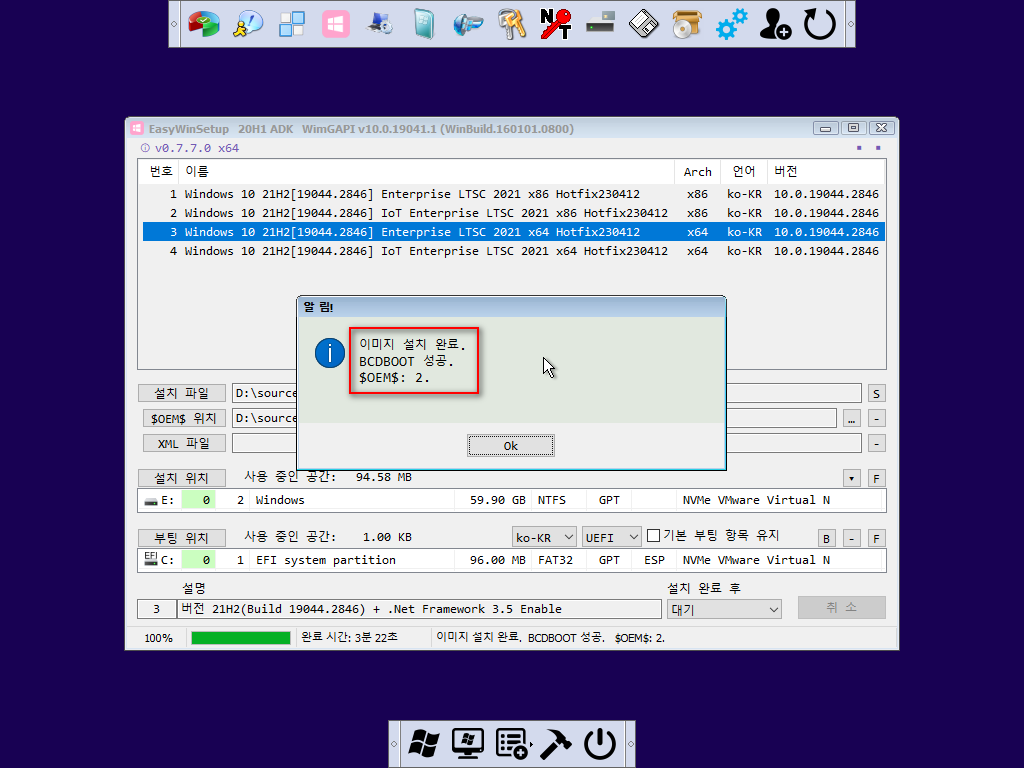
Task: Open the hard drive device icon
Action: [x=600, y=24]
